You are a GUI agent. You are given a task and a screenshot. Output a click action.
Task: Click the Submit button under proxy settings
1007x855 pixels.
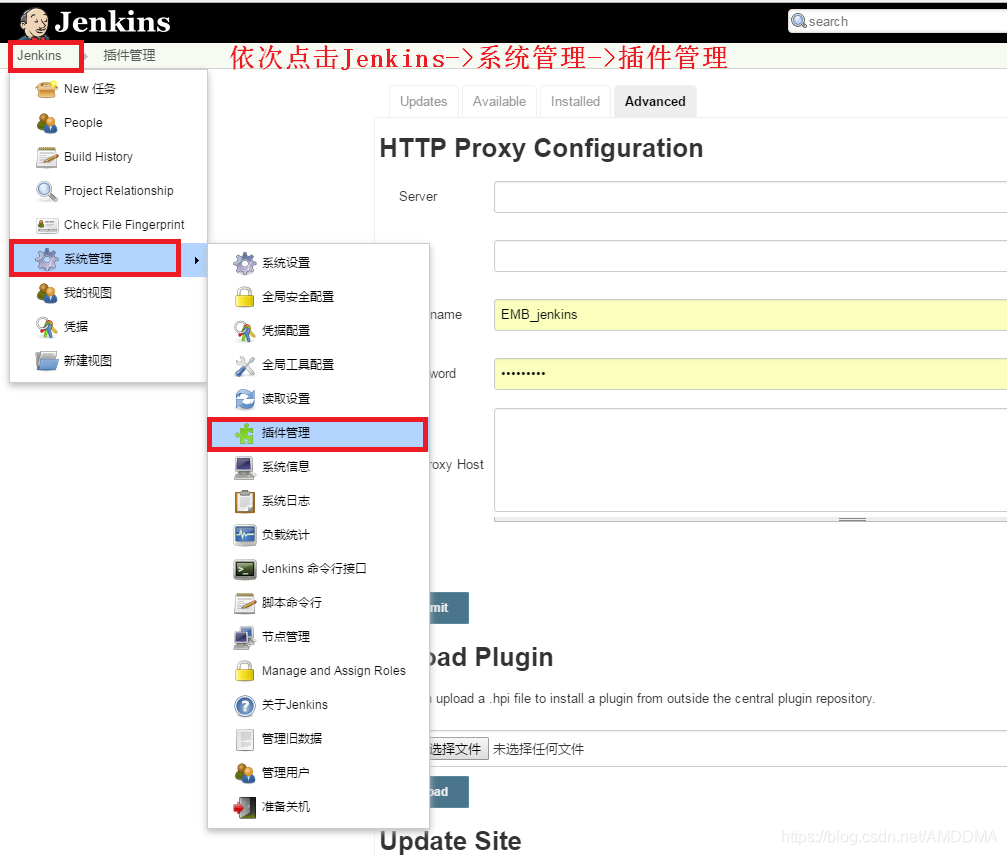click(449, 608)
